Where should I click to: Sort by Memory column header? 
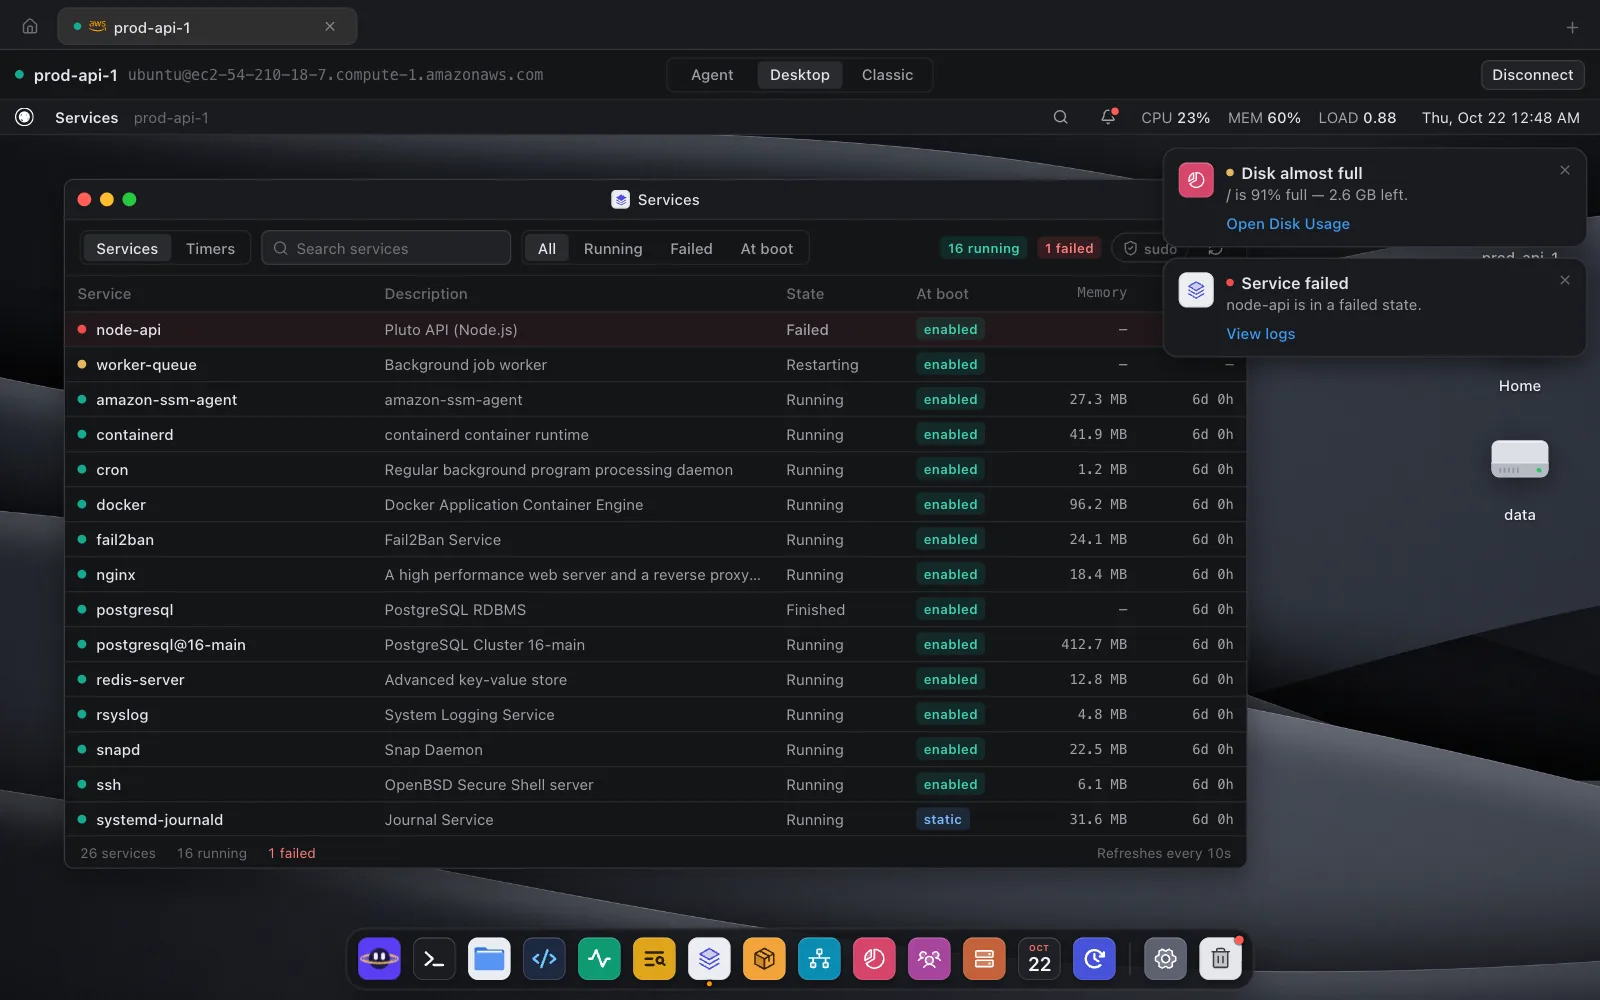(1101, 293)
